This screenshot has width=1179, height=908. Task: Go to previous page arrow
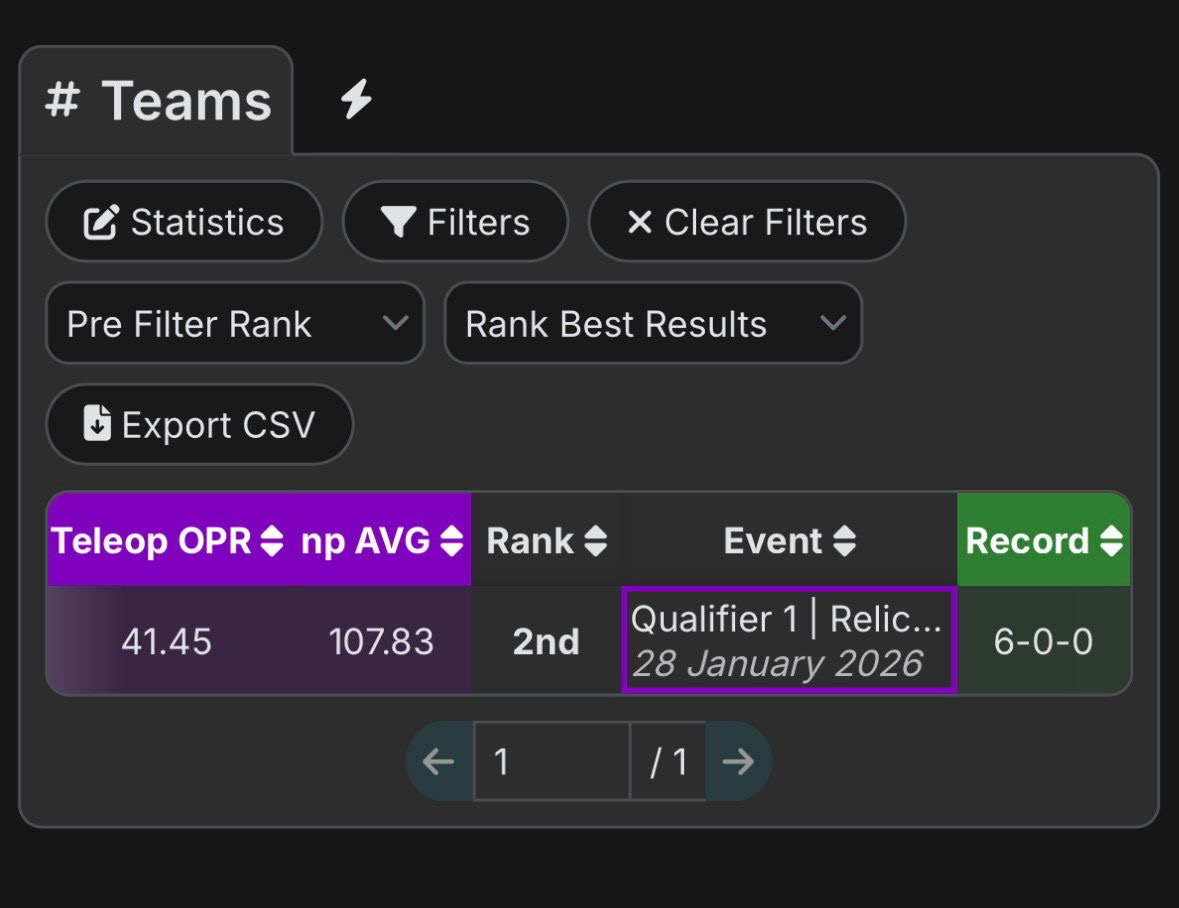pyautogui.click(x=438, y=762)
